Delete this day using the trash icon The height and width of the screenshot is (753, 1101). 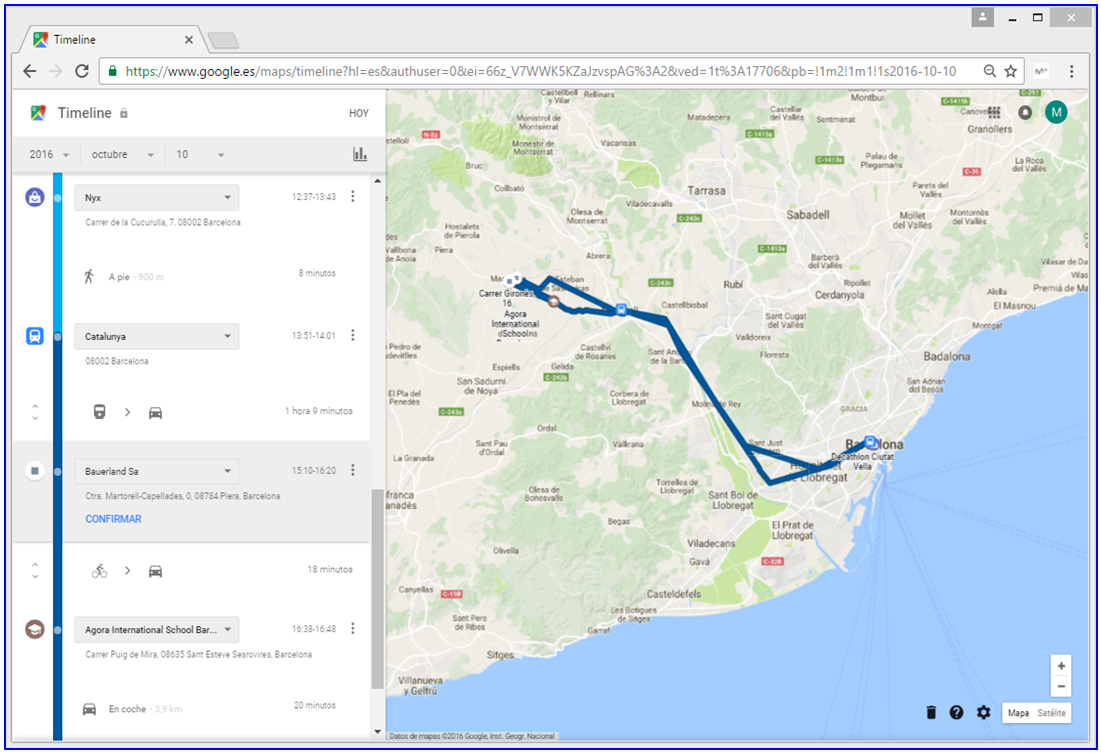[931, 712]
